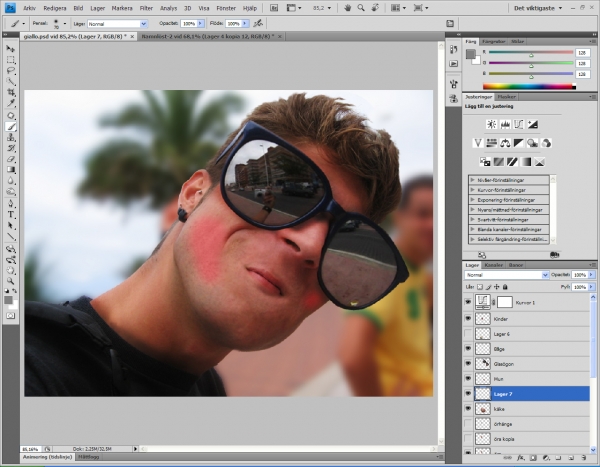This screenshot has width=600, height=467.
Task: Expand Exponering-förinställningar presets
Action: tap(473, 200)
